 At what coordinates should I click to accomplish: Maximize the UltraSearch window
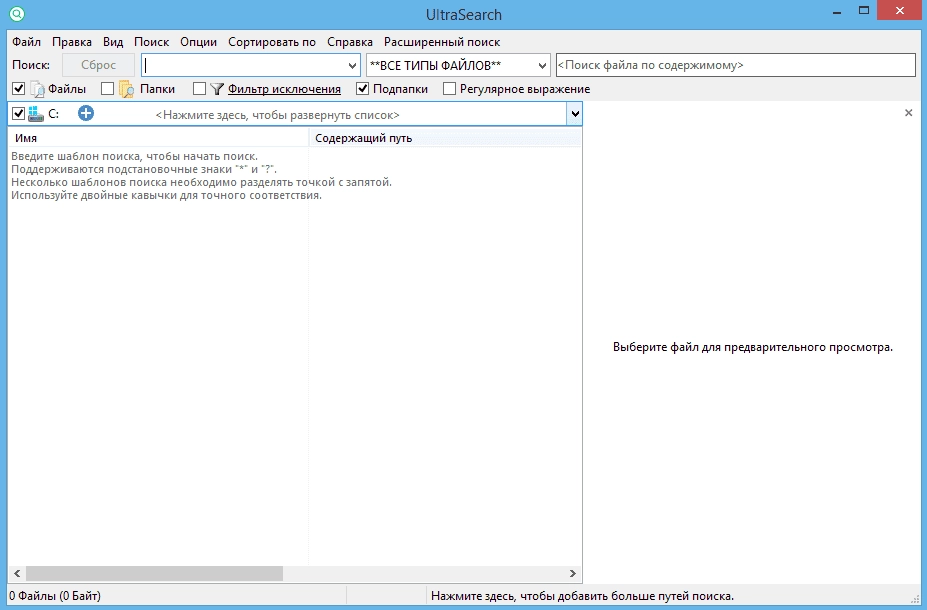864,11
